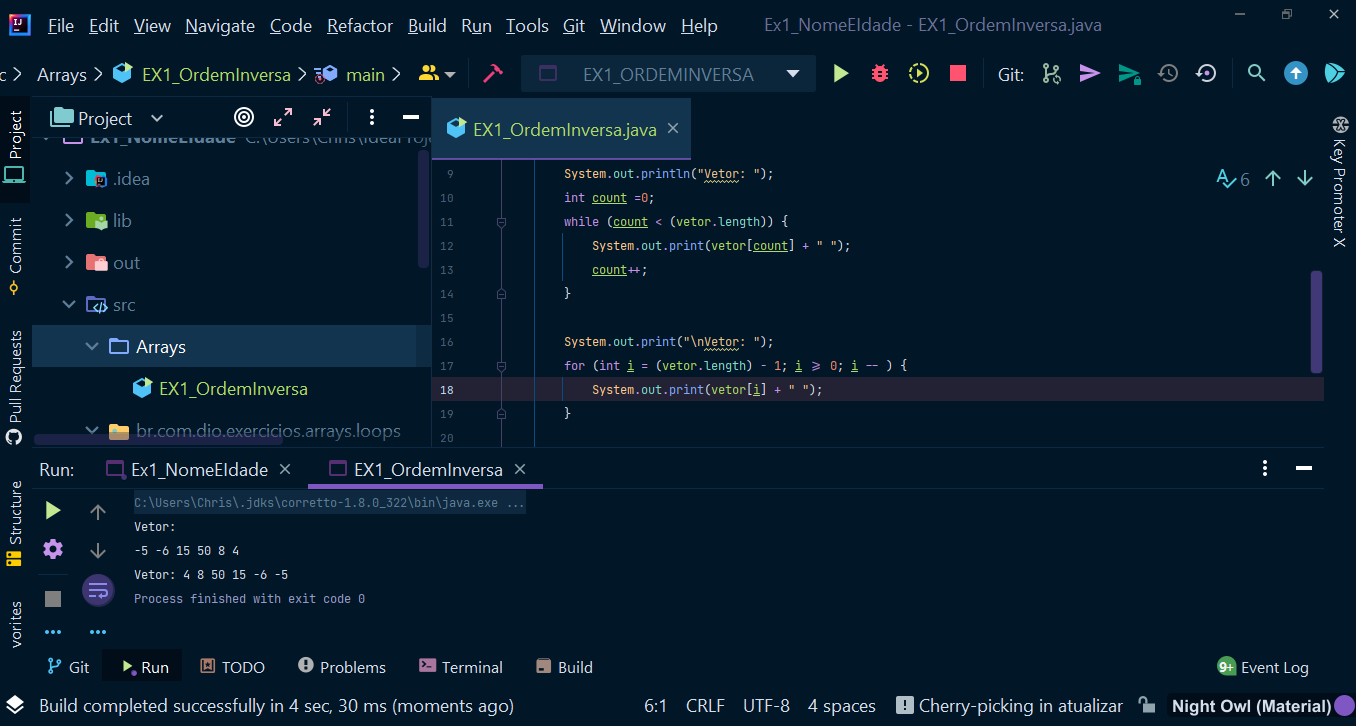
Task: Open the Navigate menu
Action: pos(220,26)
